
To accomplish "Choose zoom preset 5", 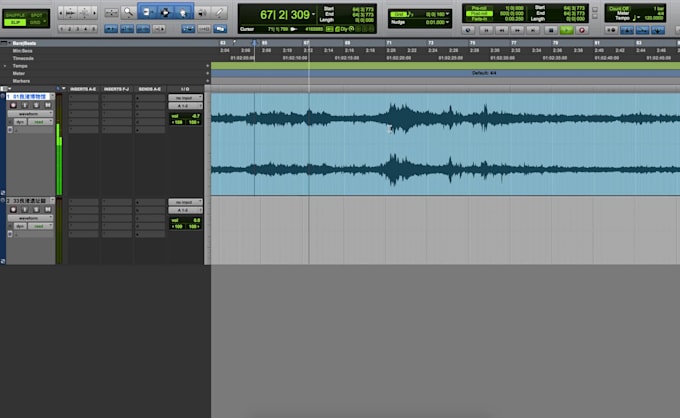I will click(x=94, y=29).
